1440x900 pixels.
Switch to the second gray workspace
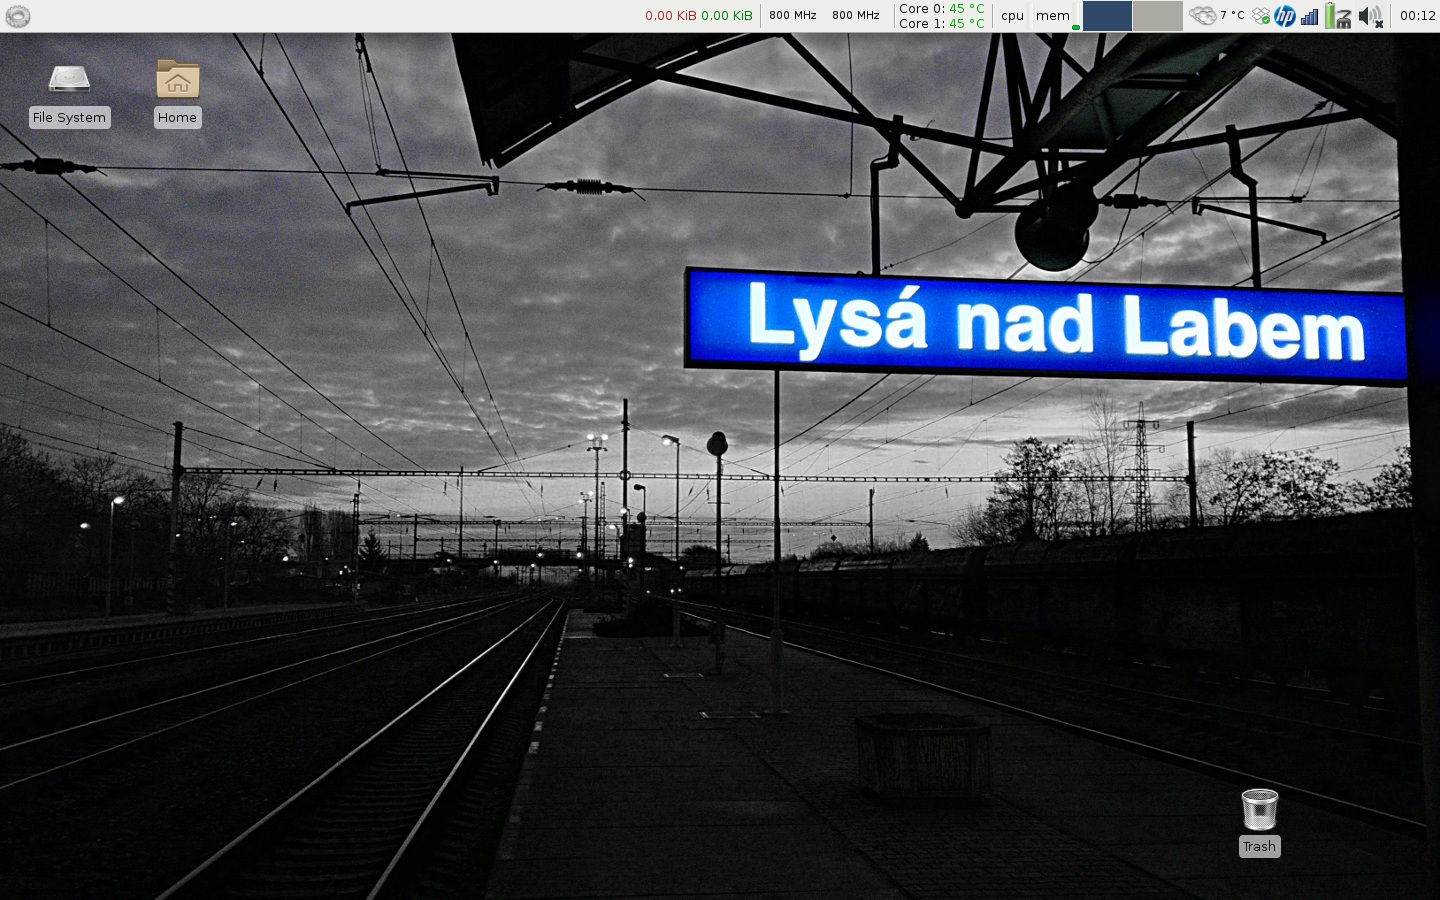[x=1157, y=16]
